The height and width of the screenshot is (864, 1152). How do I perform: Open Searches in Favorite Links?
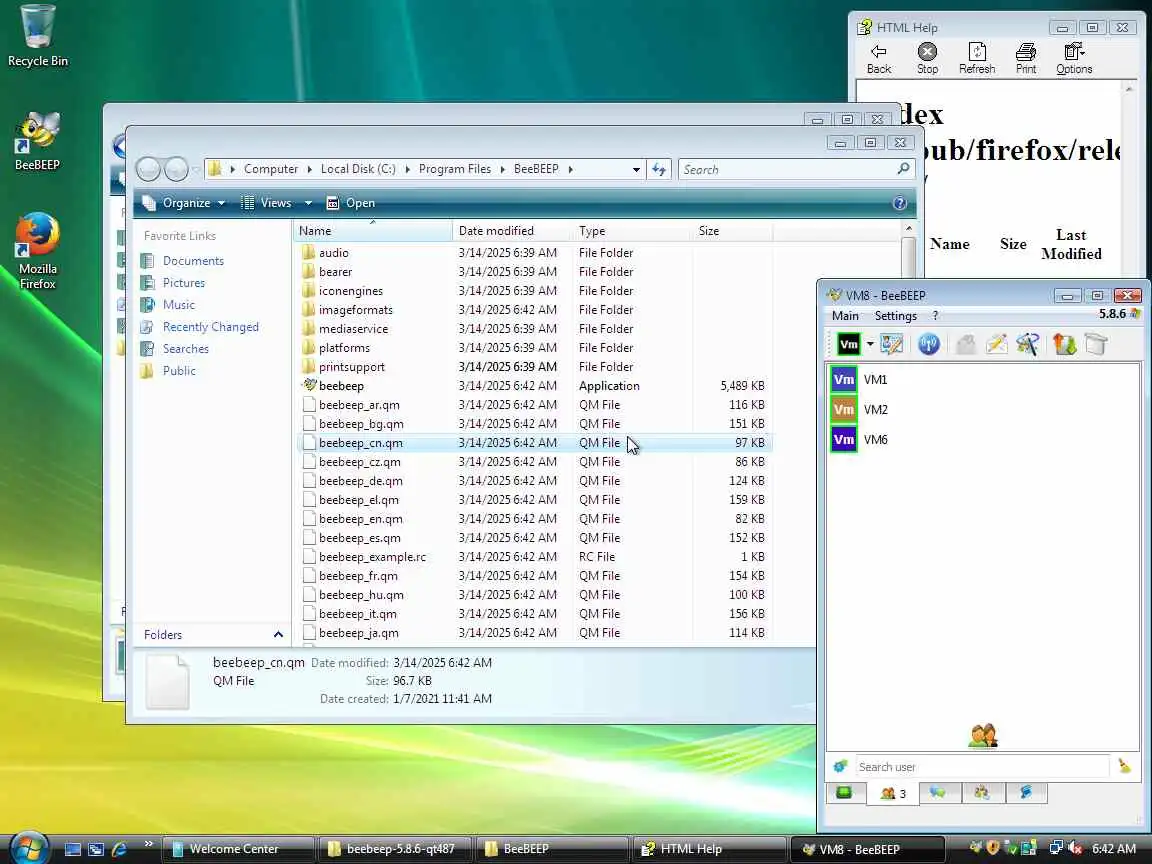point(185,349)
